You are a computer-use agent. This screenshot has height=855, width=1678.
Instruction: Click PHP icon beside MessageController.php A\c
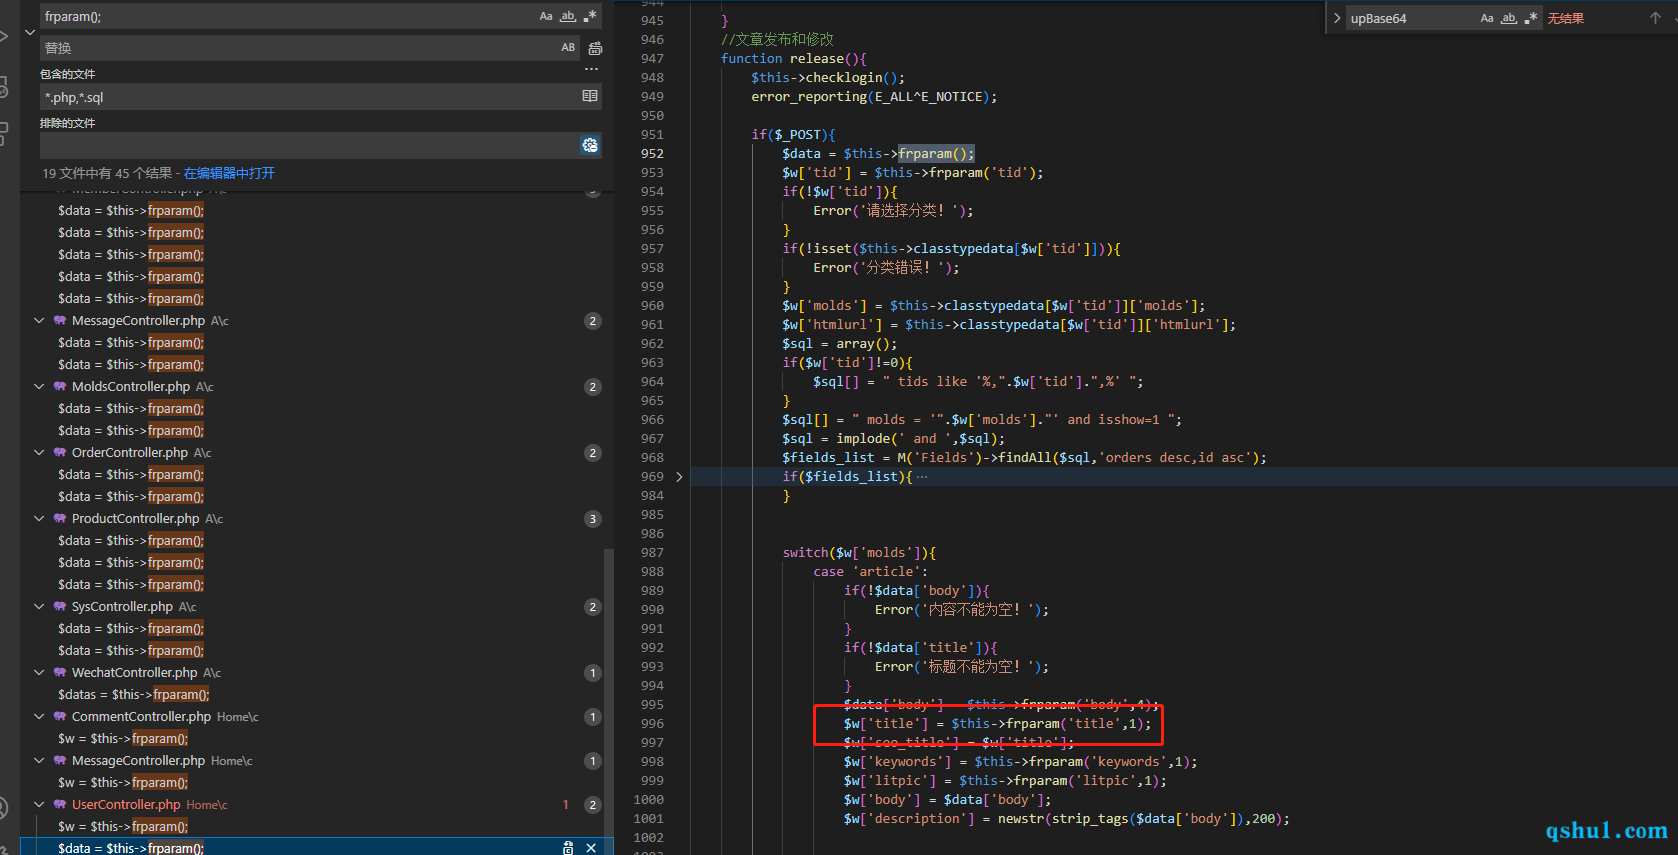click(60, 321)
